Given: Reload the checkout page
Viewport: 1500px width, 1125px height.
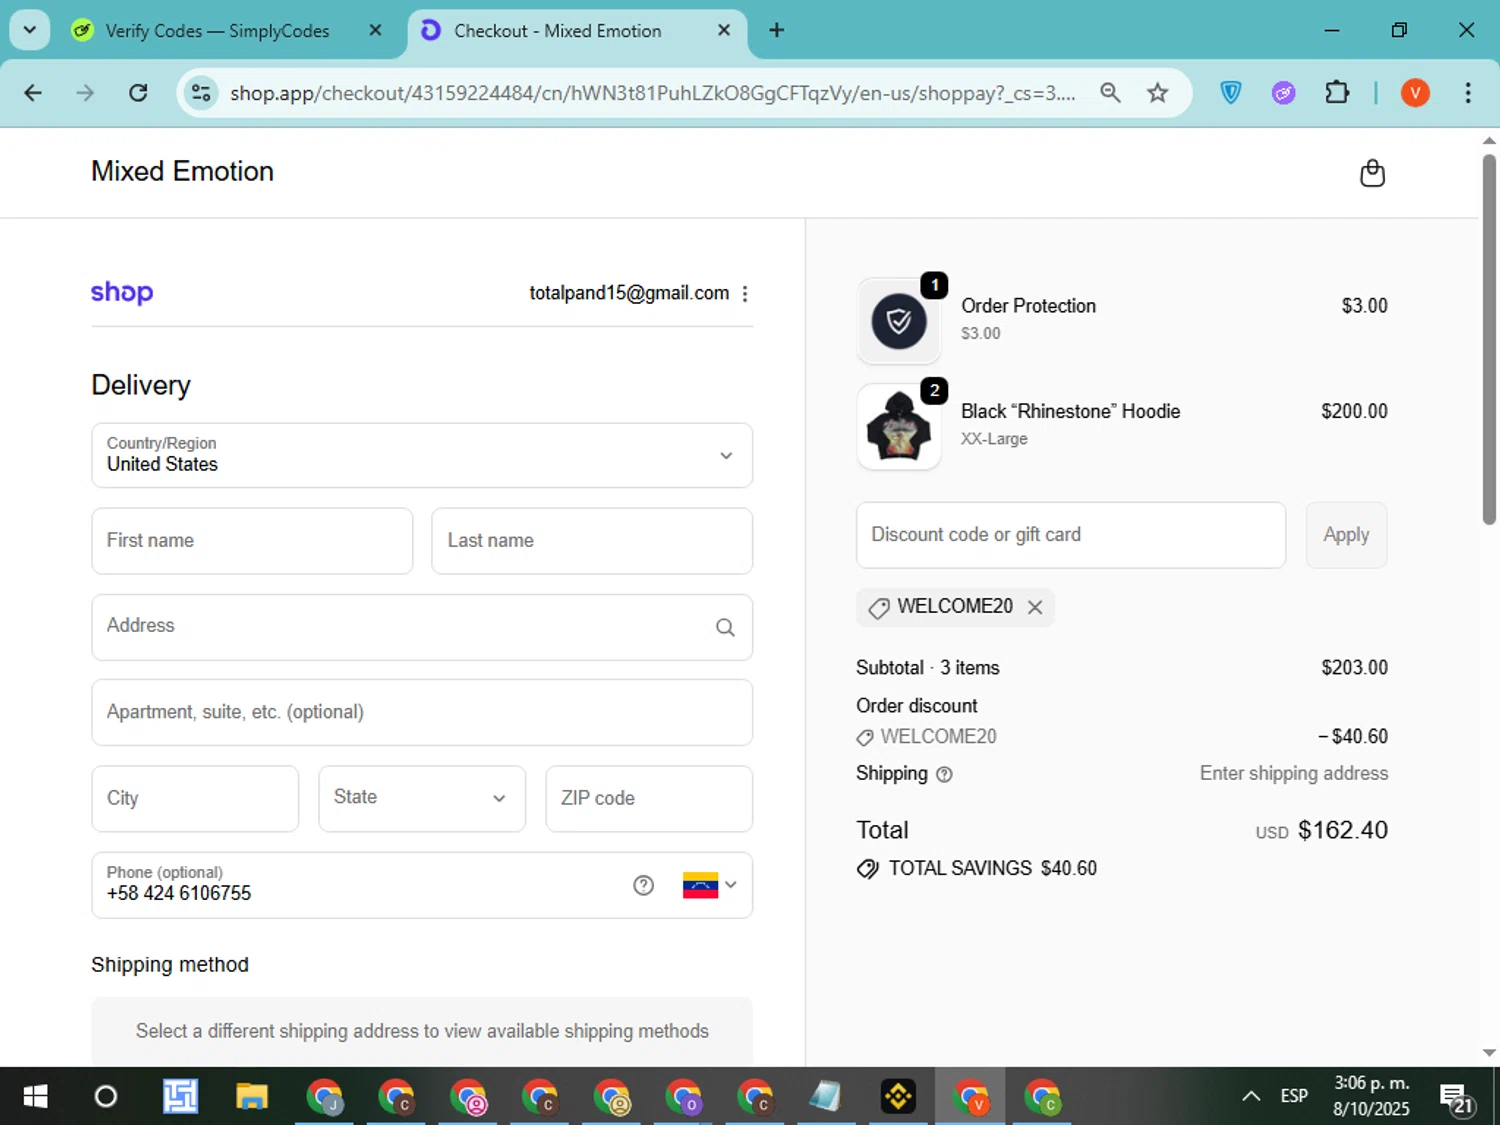Looking at the screenshot, I should (138, 93).
